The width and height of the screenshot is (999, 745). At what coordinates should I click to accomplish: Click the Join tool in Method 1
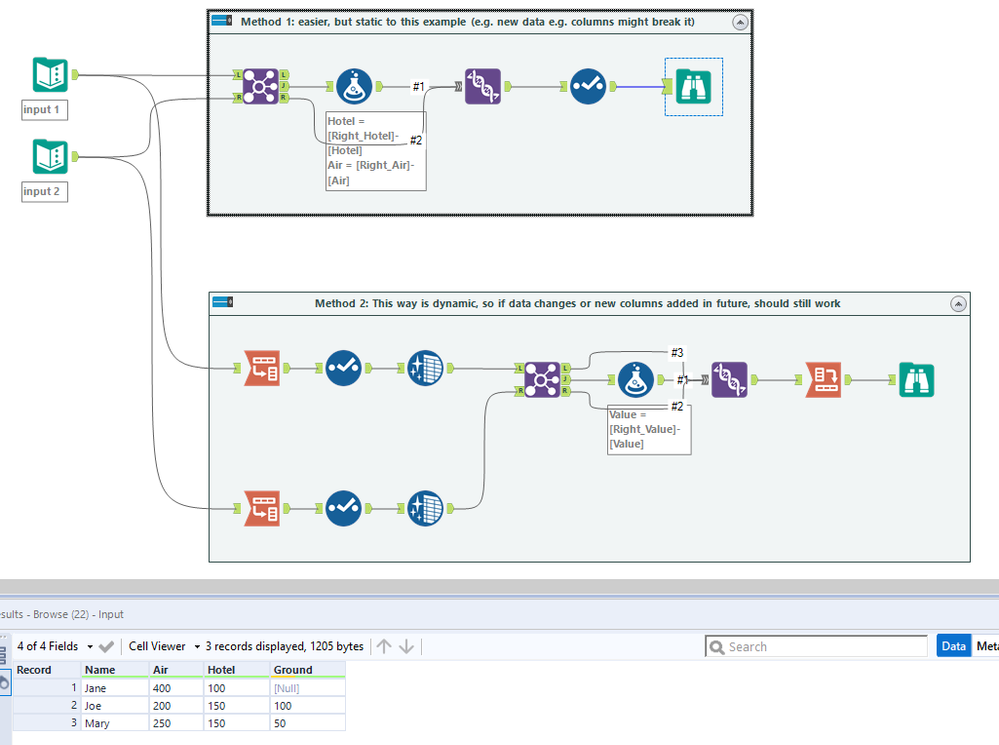pos(261,86)
